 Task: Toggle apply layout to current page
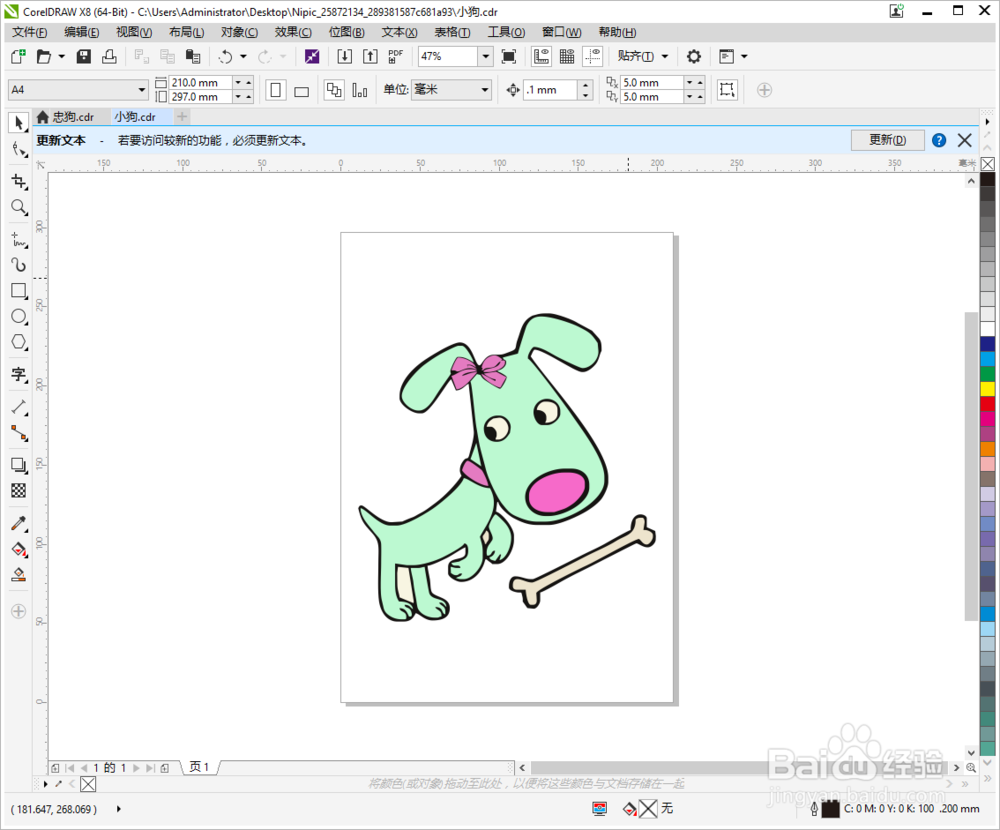(360, 90)
